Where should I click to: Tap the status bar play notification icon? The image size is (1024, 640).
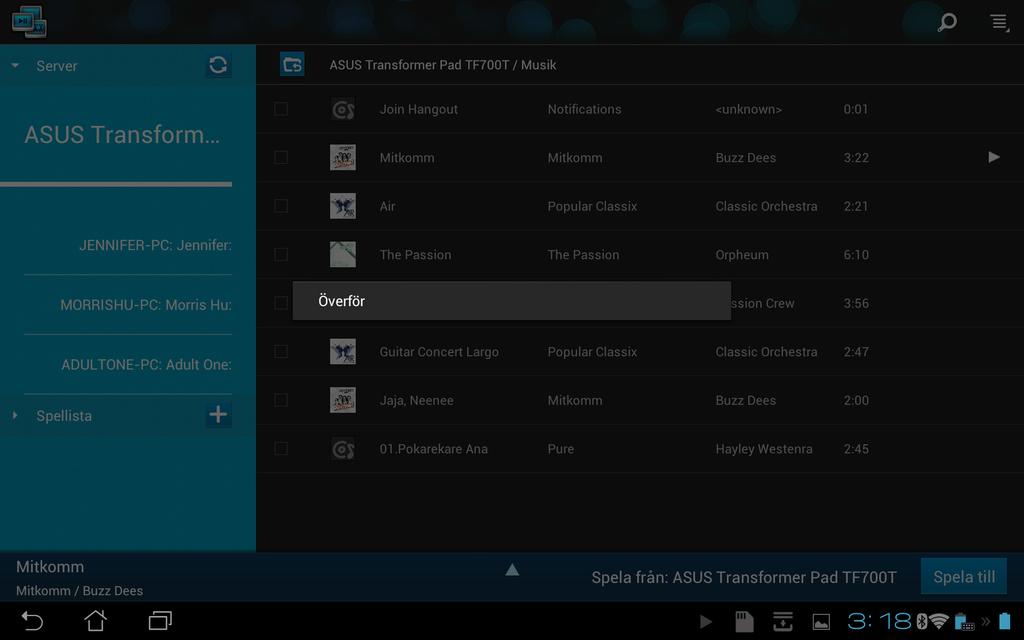pos(706,622)
